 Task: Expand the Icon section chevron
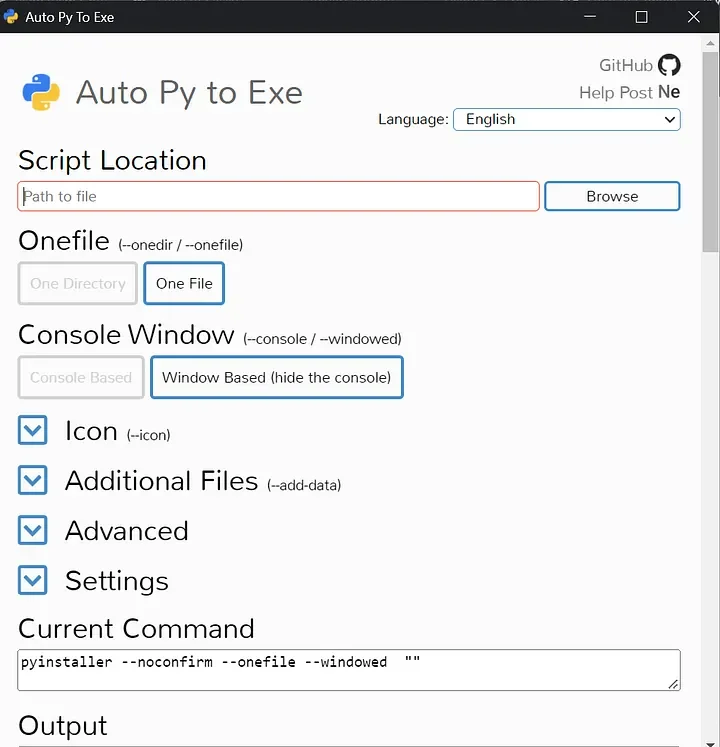click(32, 430)
